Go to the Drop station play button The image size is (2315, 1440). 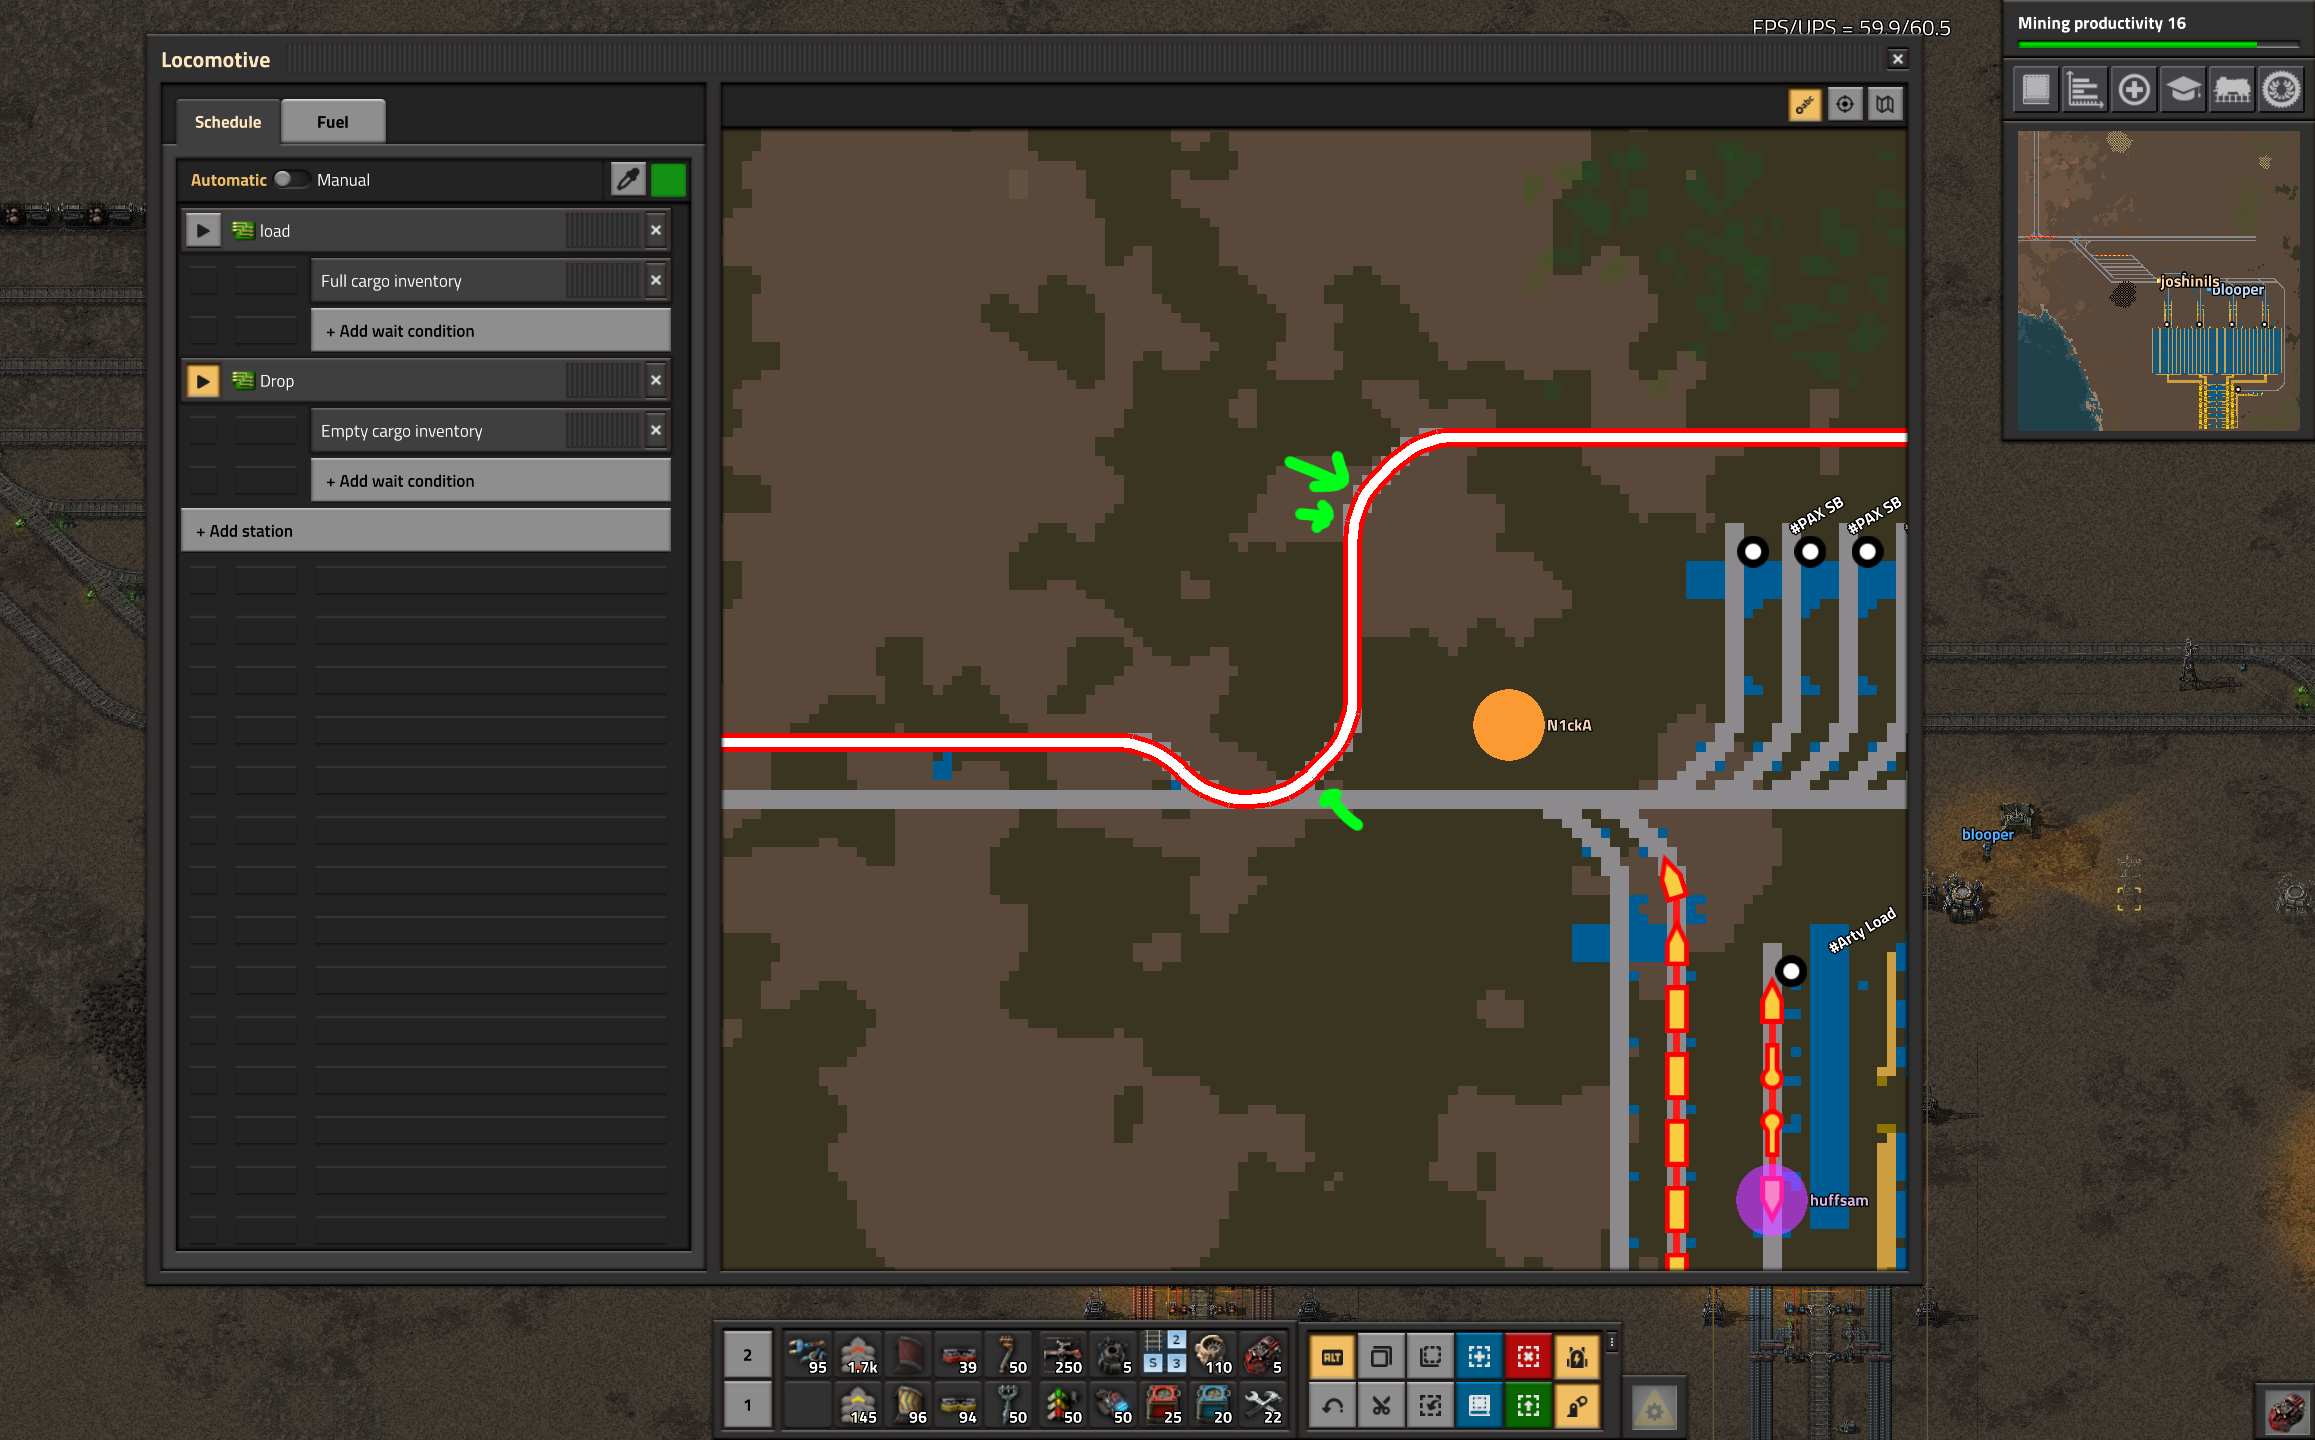point(203,381)
